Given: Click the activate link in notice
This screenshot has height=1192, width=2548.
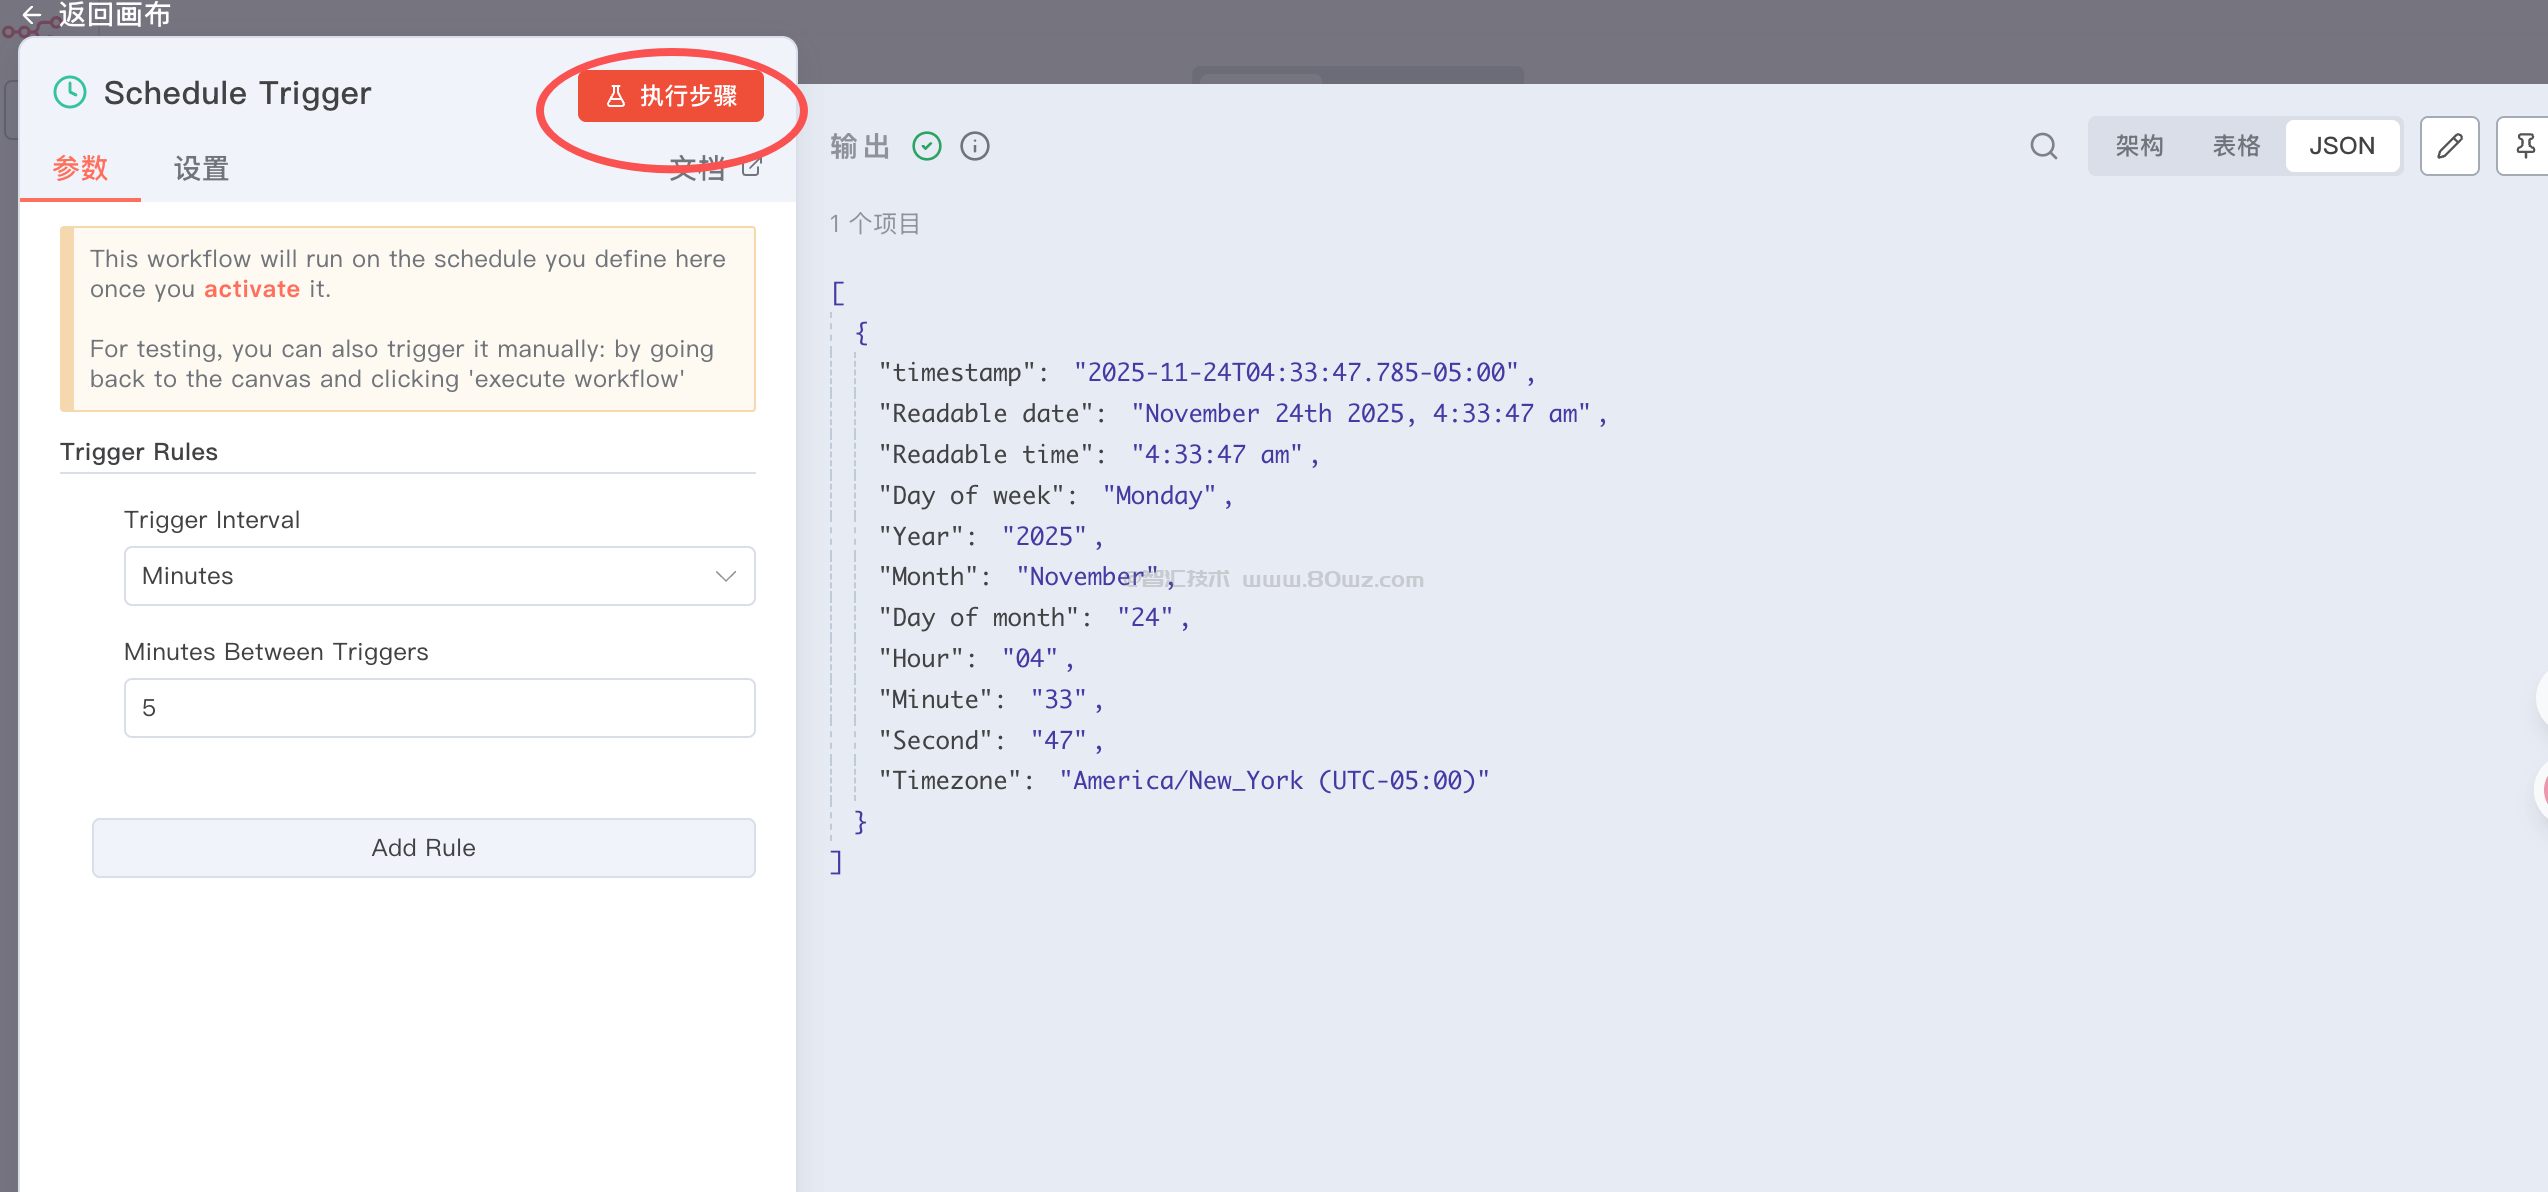Looking at the screenshot, I should pyautogui.click(x=251, y=289).
